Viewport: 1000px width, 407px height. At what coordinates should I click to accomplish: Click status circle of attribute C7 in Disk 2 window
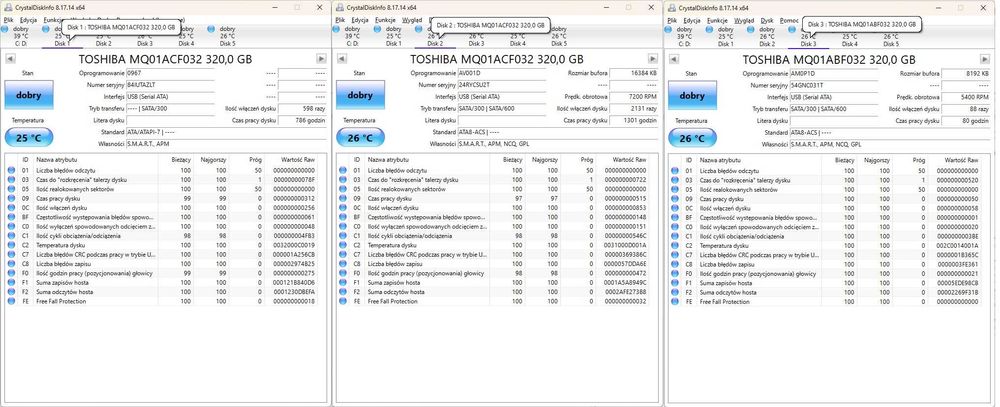(x=343, y=255)
